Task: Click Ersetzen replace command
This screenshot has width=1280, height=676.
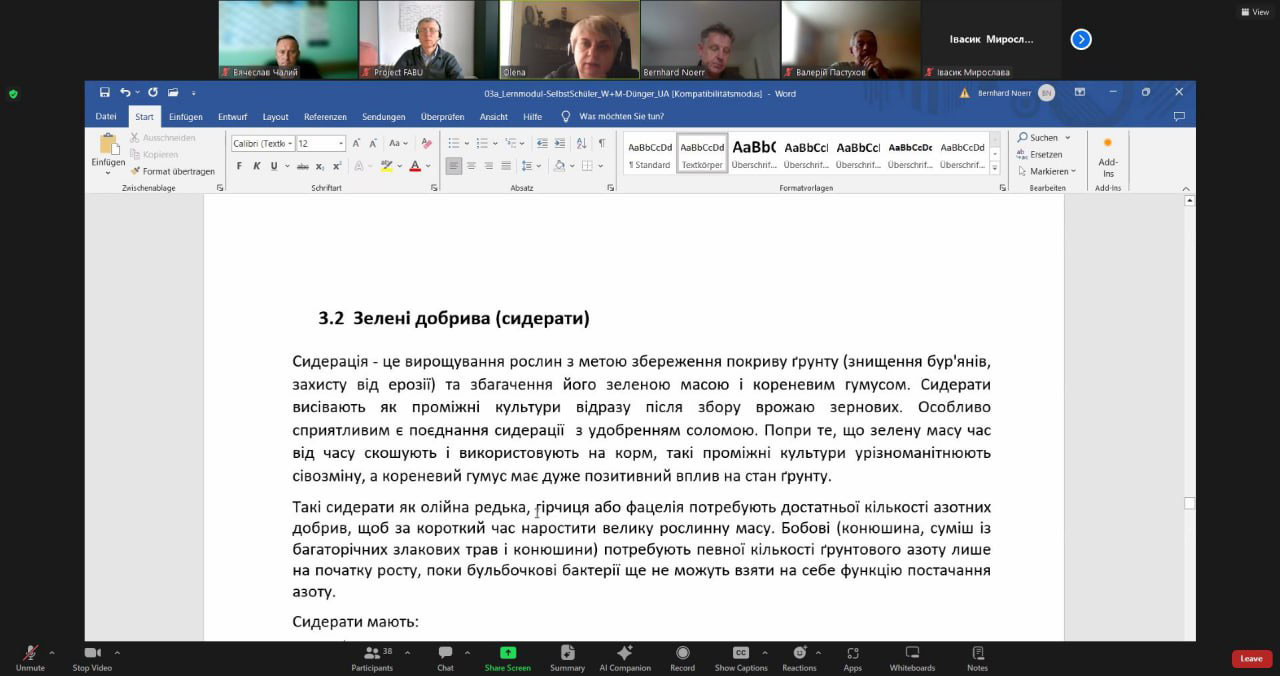Action: (1039, 154)
